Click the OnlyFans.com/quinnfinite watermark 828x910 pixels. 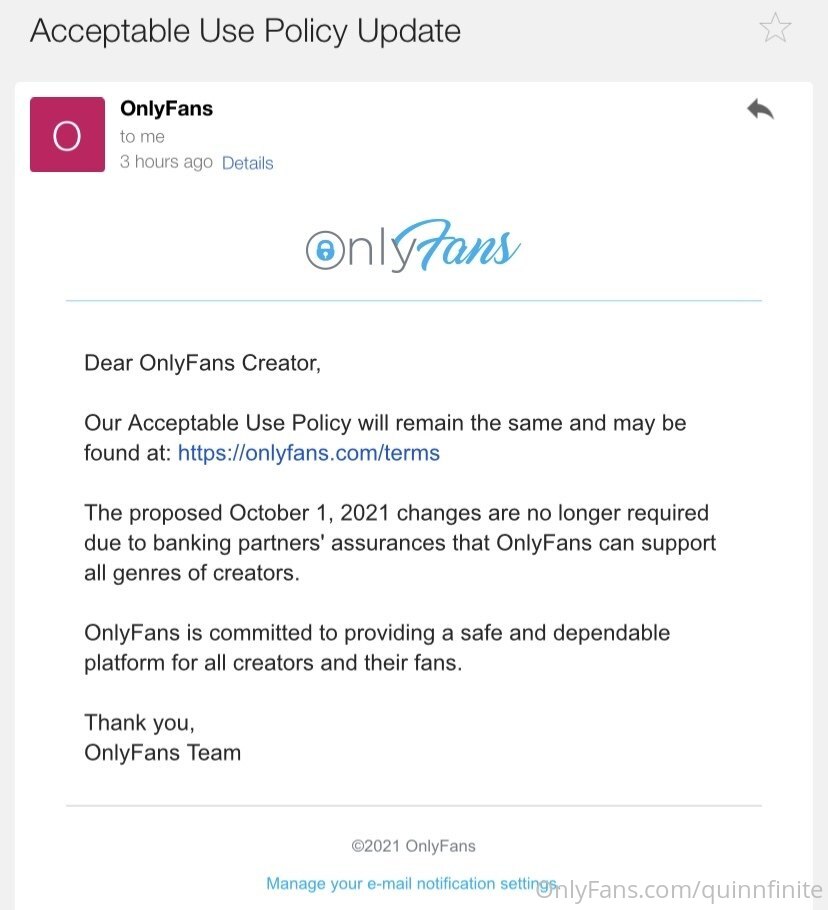tap(680, 889)
